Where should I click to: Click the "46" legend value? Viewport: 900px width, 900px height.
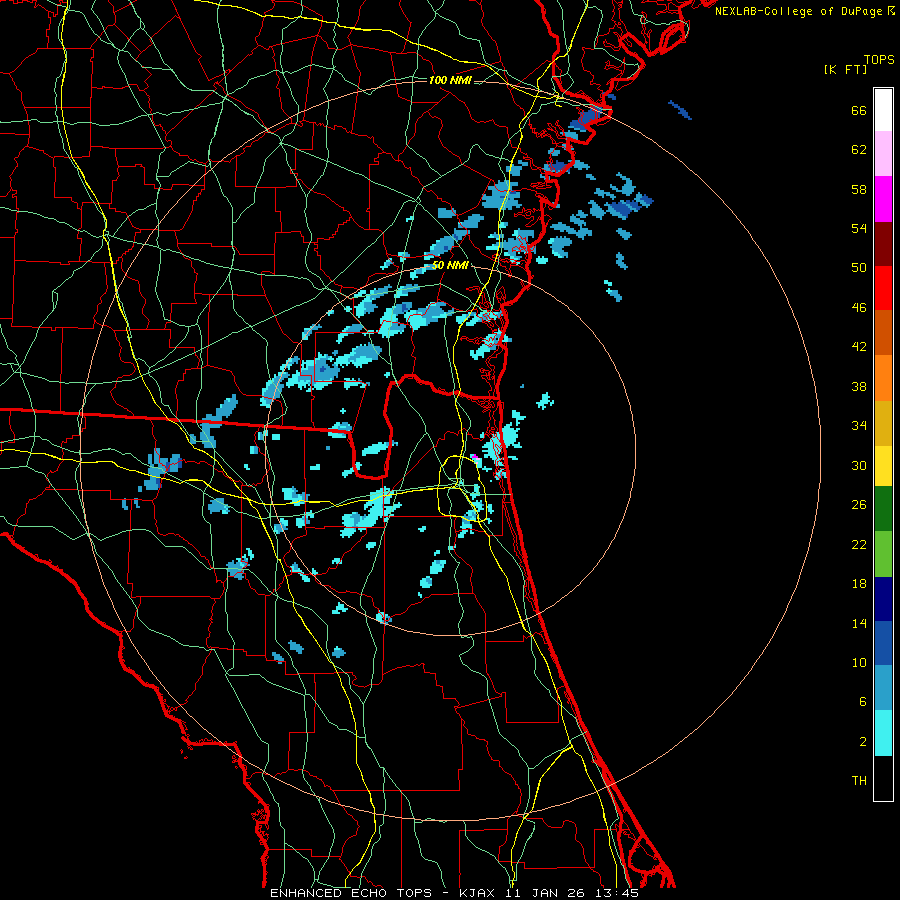pyautogui.click(x=859, y=308)
